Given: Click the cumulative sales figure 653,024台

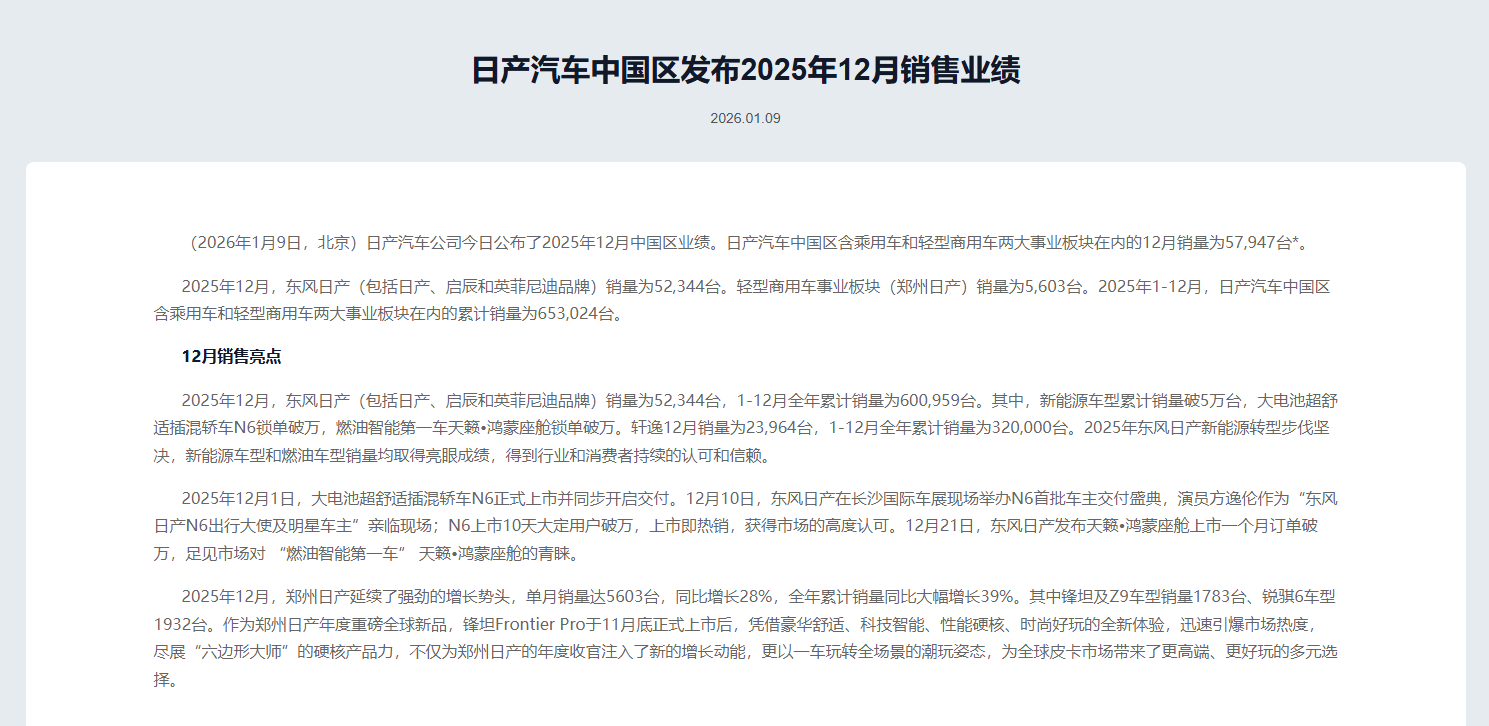Looking at the screenshot, I should [x=581, y=314].
